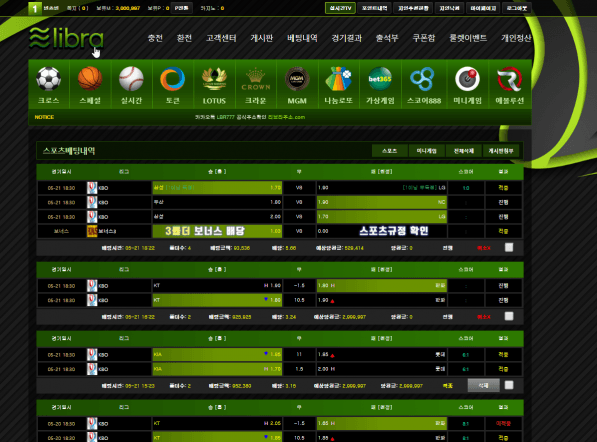The width and height of the screenshot is (597, 442).
Task: Click the libra logo
Action: click(x=66, y=38)
